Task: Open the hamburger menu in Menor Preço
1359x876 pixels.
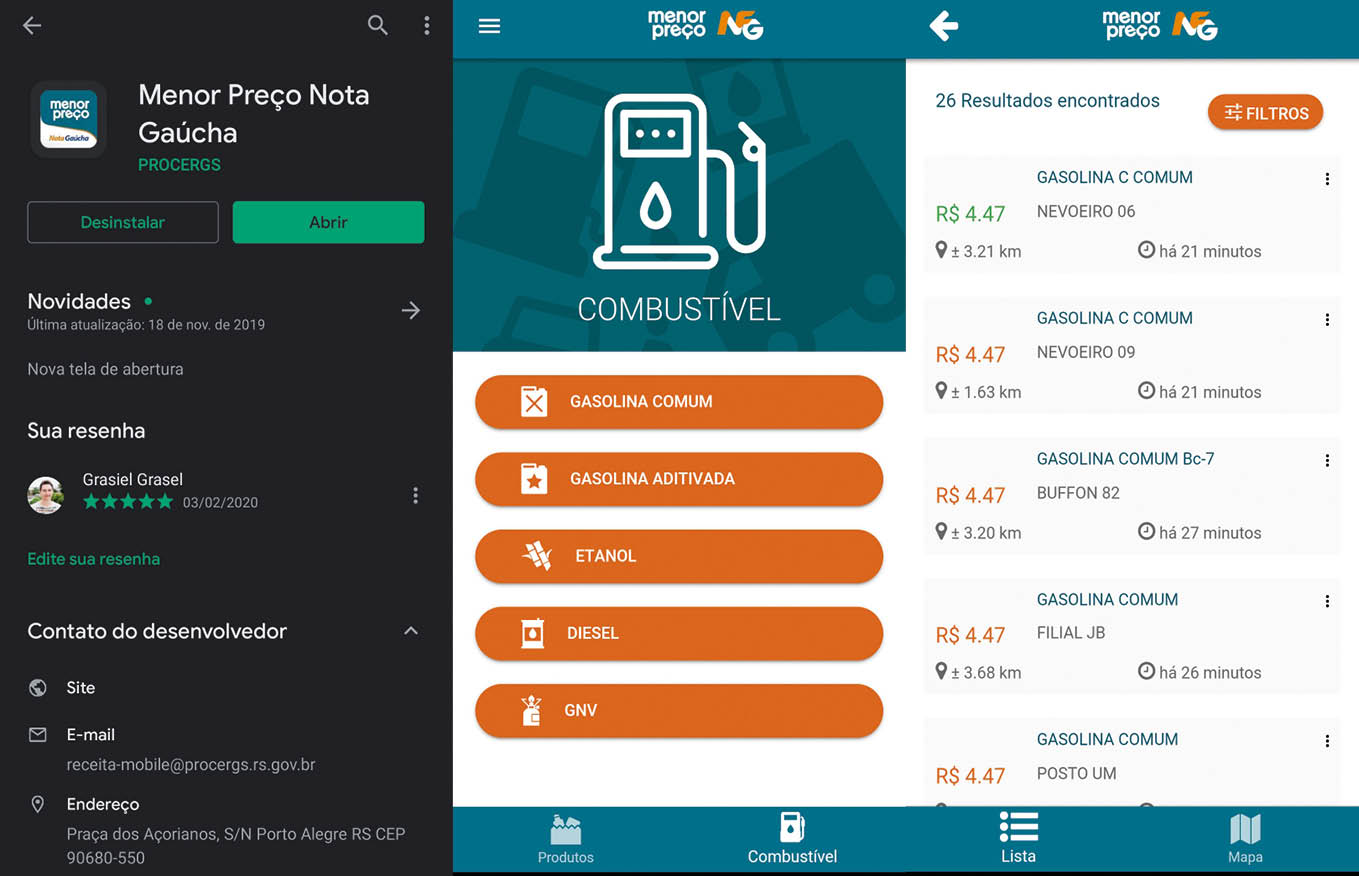Action: coord(489,27)
